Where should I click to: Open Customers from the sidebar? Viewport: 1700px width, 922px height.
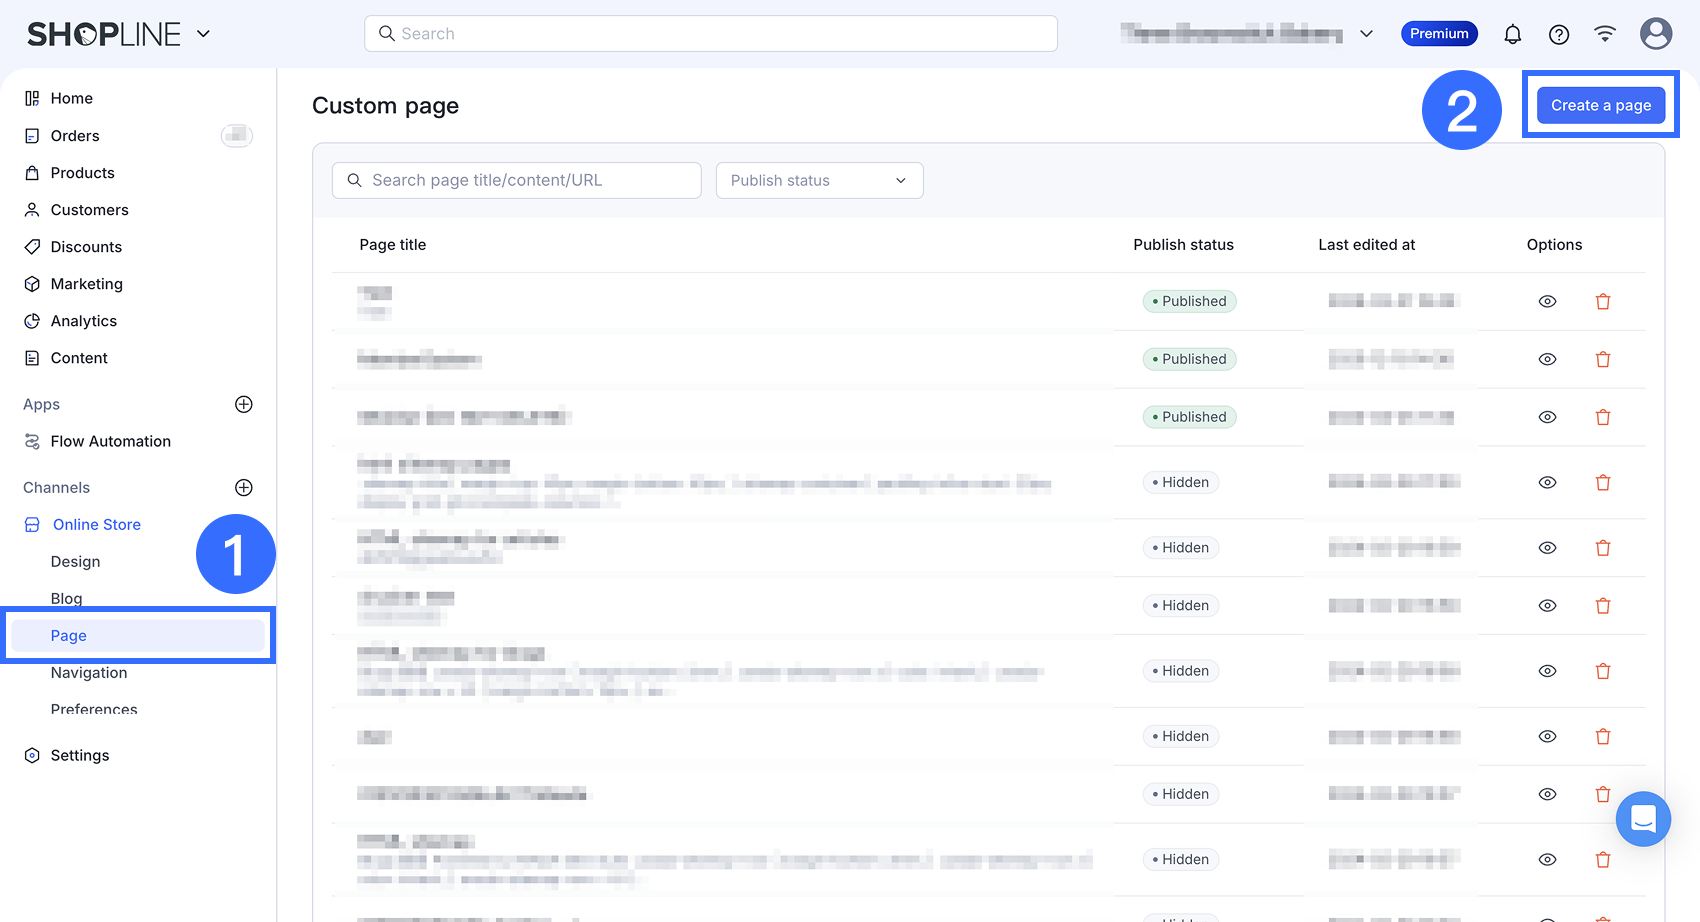(x=89, y=210)
